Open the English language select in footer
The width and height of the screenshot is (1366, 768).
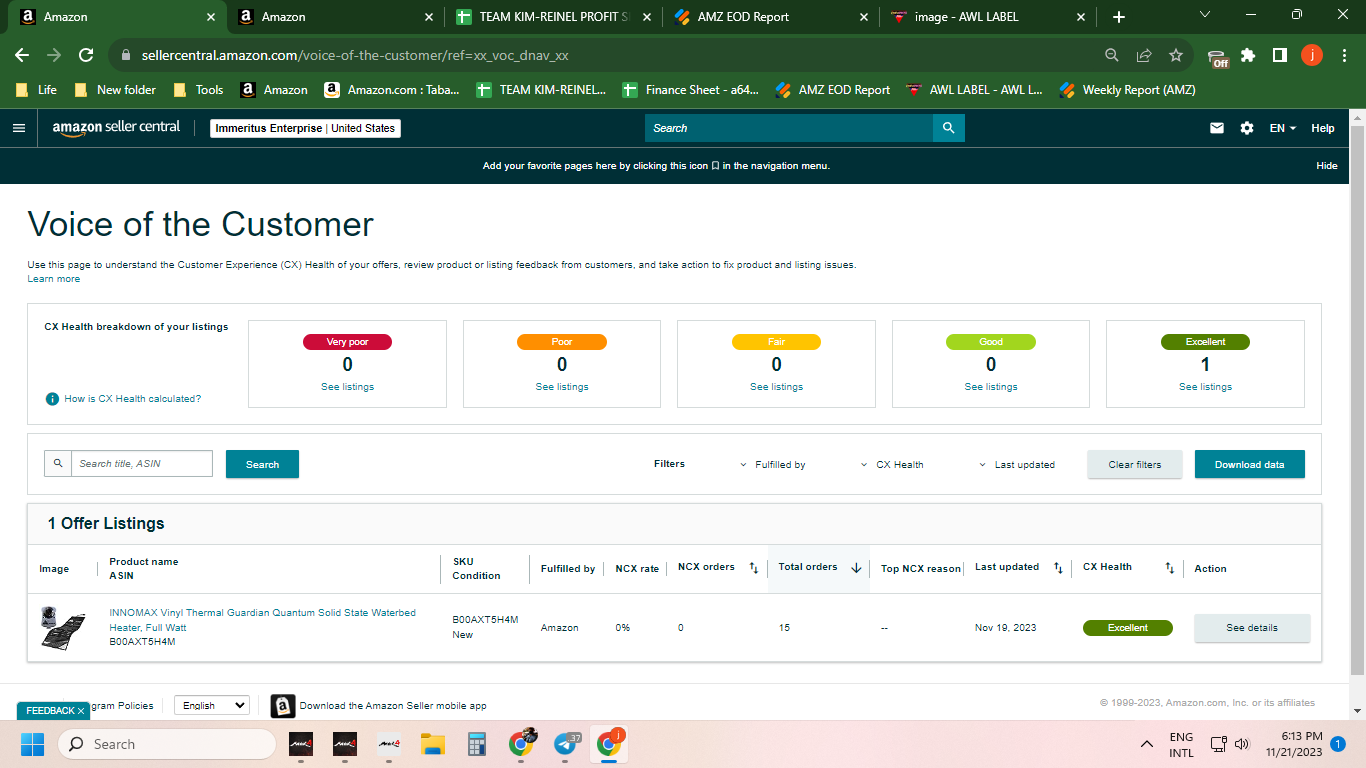tap(211, 705)
